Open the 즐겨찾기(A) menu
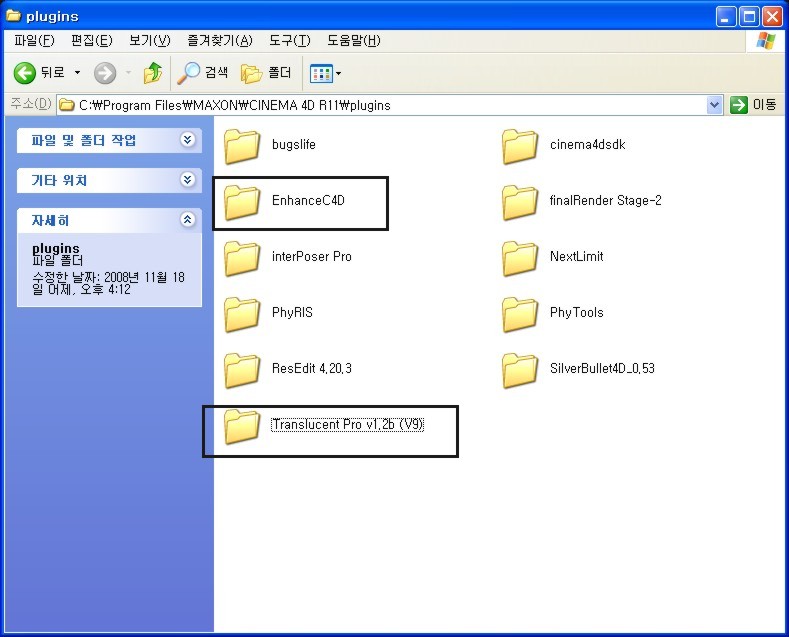 tap(219, 40)
